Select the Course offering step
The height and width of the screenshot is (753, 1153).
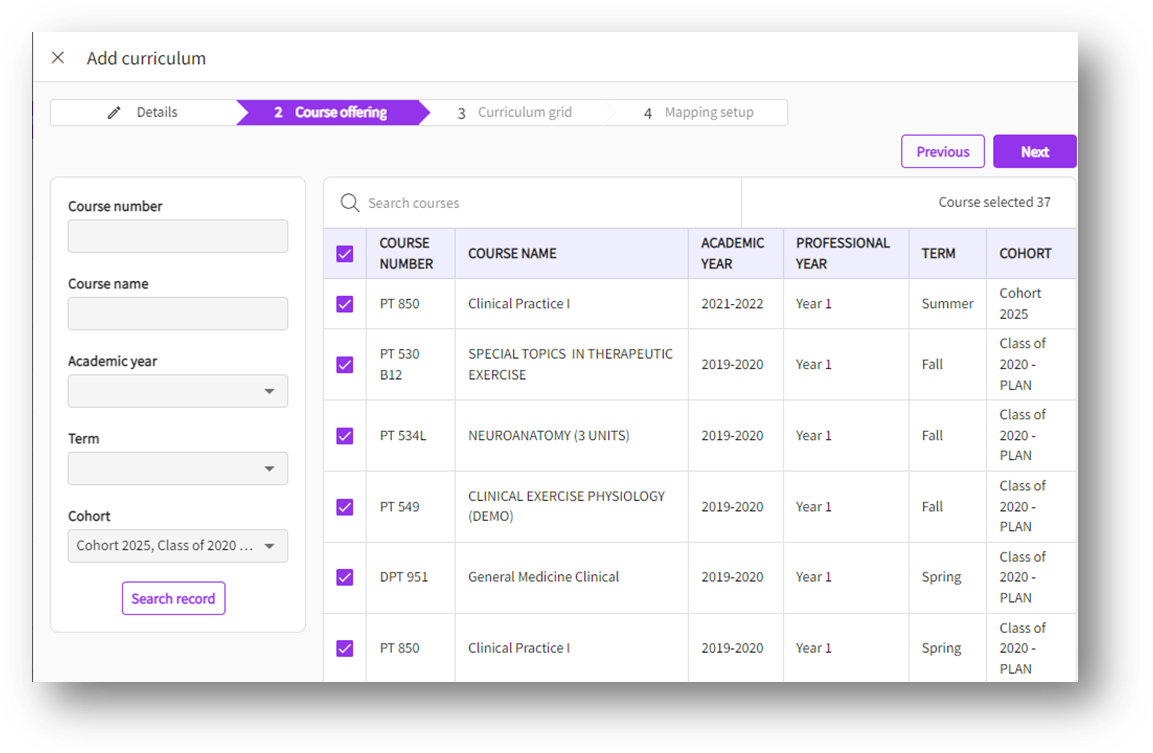tap(331, 113)
